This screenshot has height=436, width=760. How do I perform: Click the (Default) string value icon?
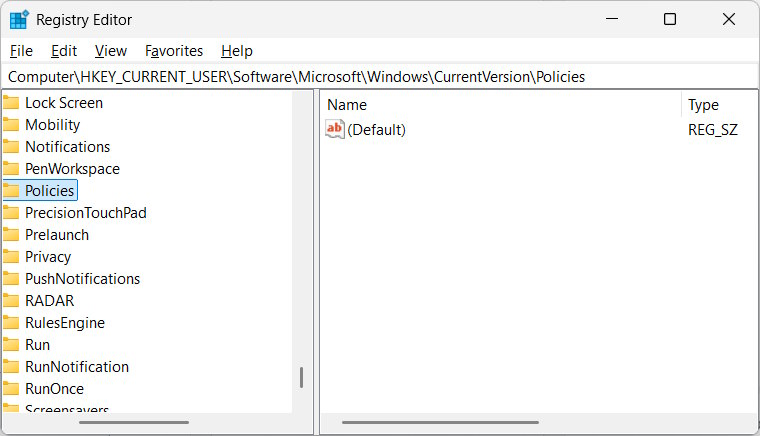tap(335, 129)
